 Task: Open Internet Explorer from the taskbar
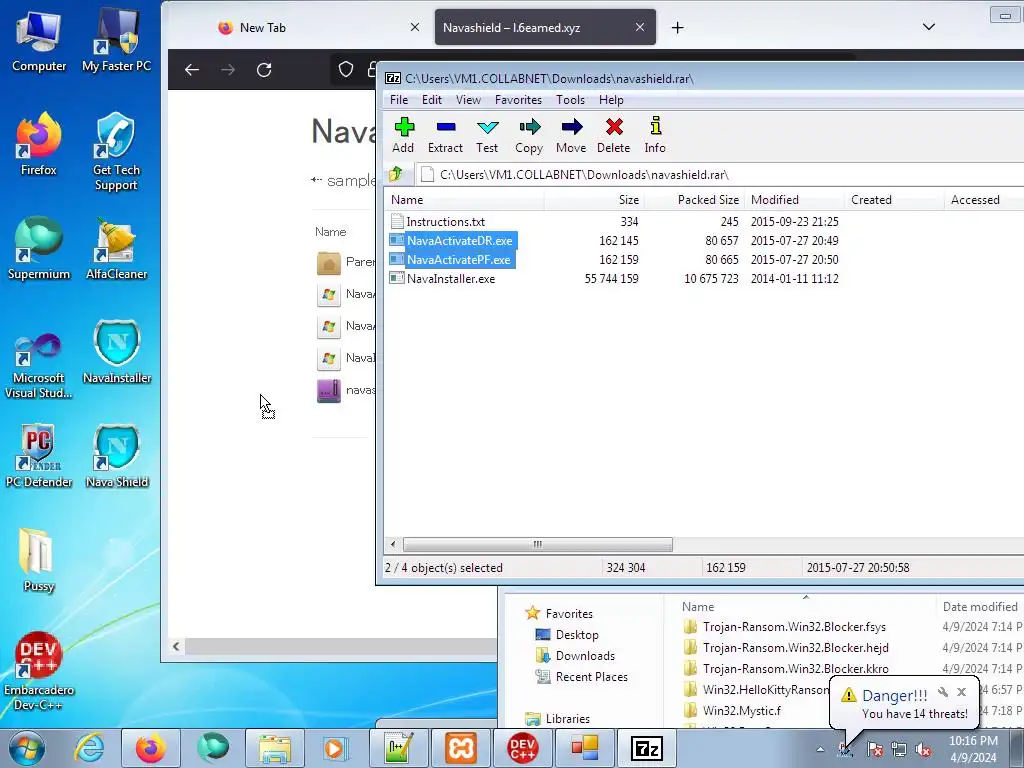click(89, 748)
